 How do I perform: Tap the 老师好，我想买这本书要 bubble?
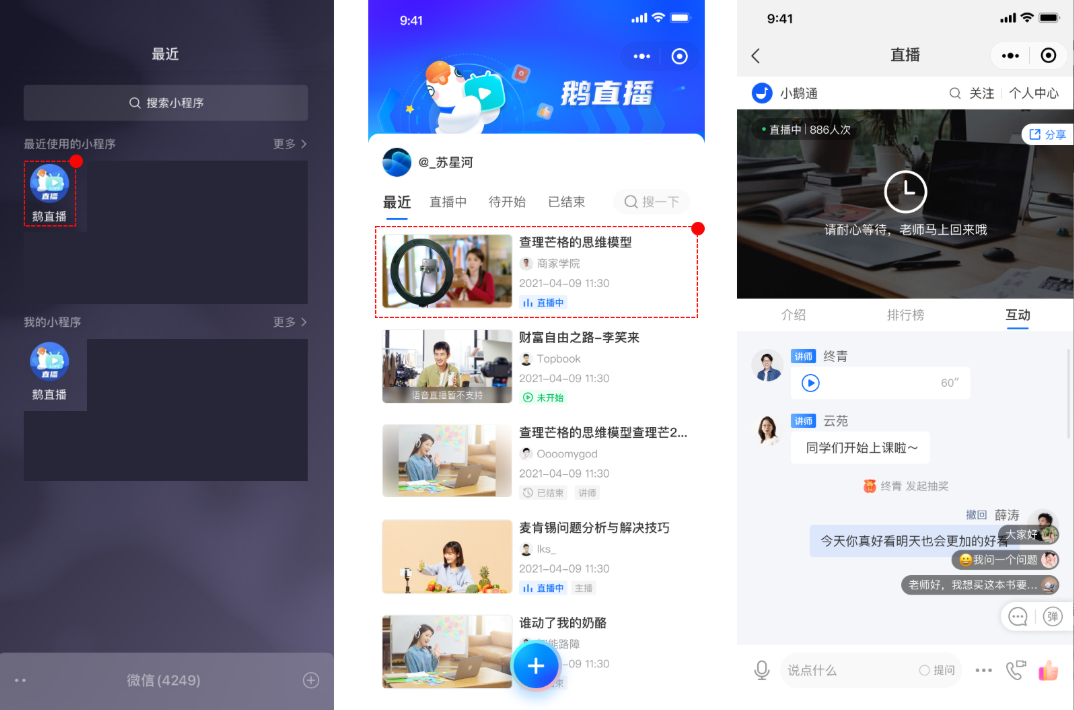980,585
